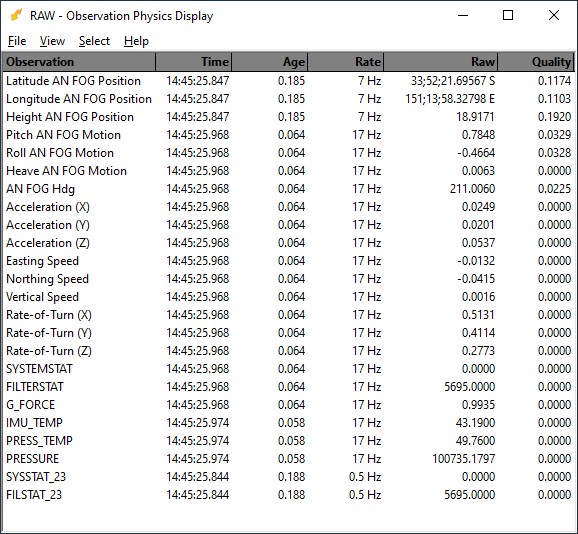578x534 pixels.
Task: Click the Quality column header
Action: point(536,62)
